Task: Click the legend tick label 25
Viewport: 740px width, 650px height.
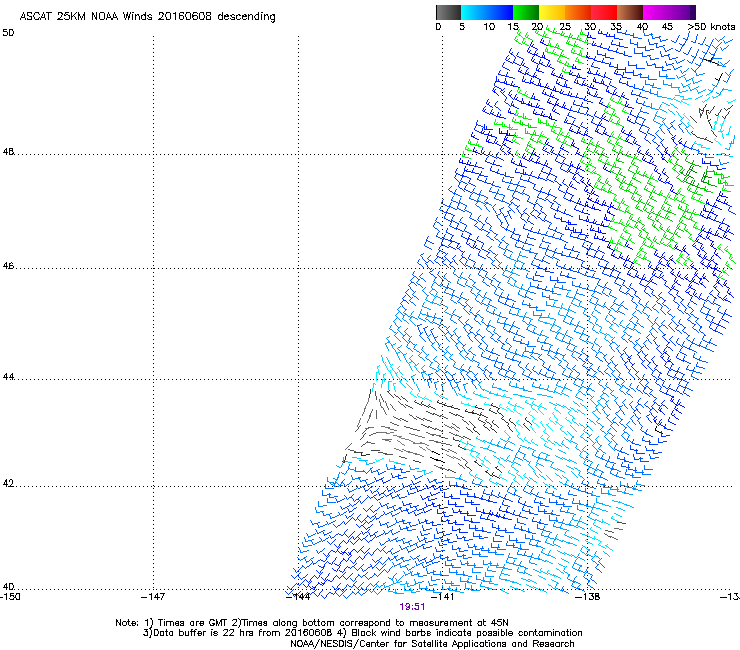Action: pyautogui.click(x=565, y=27)
